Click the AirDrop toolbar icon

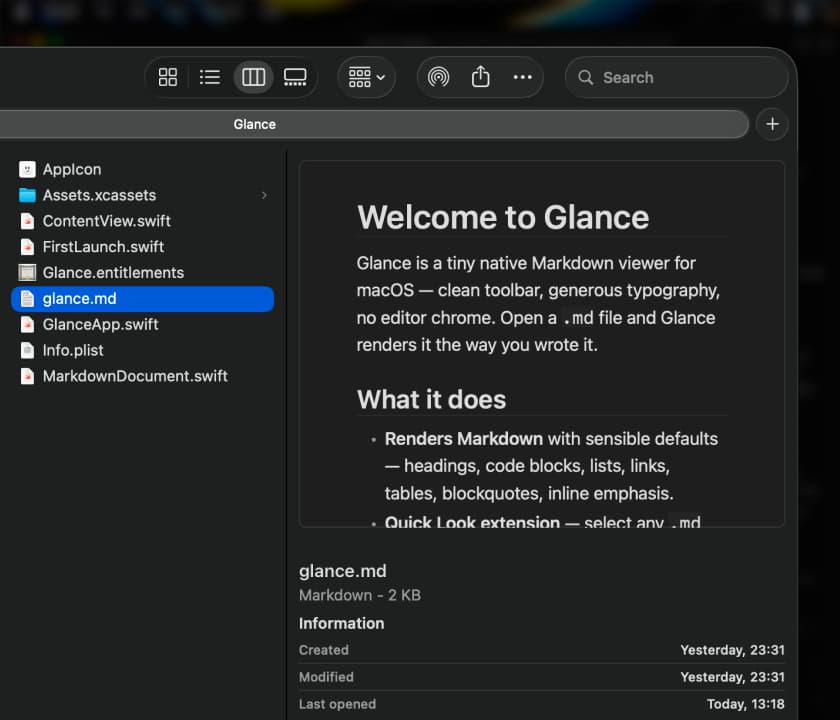click(438, 77)
